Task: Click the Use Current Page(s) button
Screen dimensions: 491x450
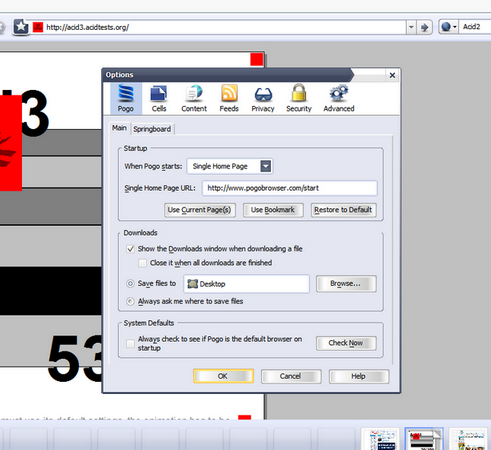Action: pyautogui.click(x=199, y=210)
